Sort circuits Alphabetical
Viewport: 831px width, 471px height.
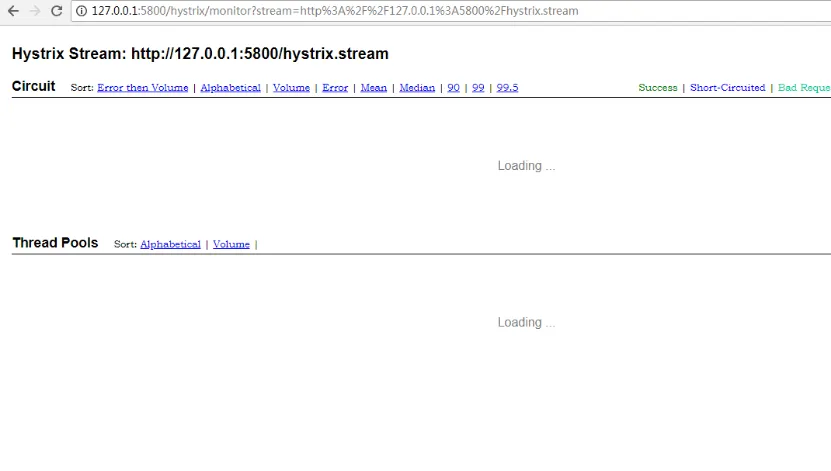[231, 87]
